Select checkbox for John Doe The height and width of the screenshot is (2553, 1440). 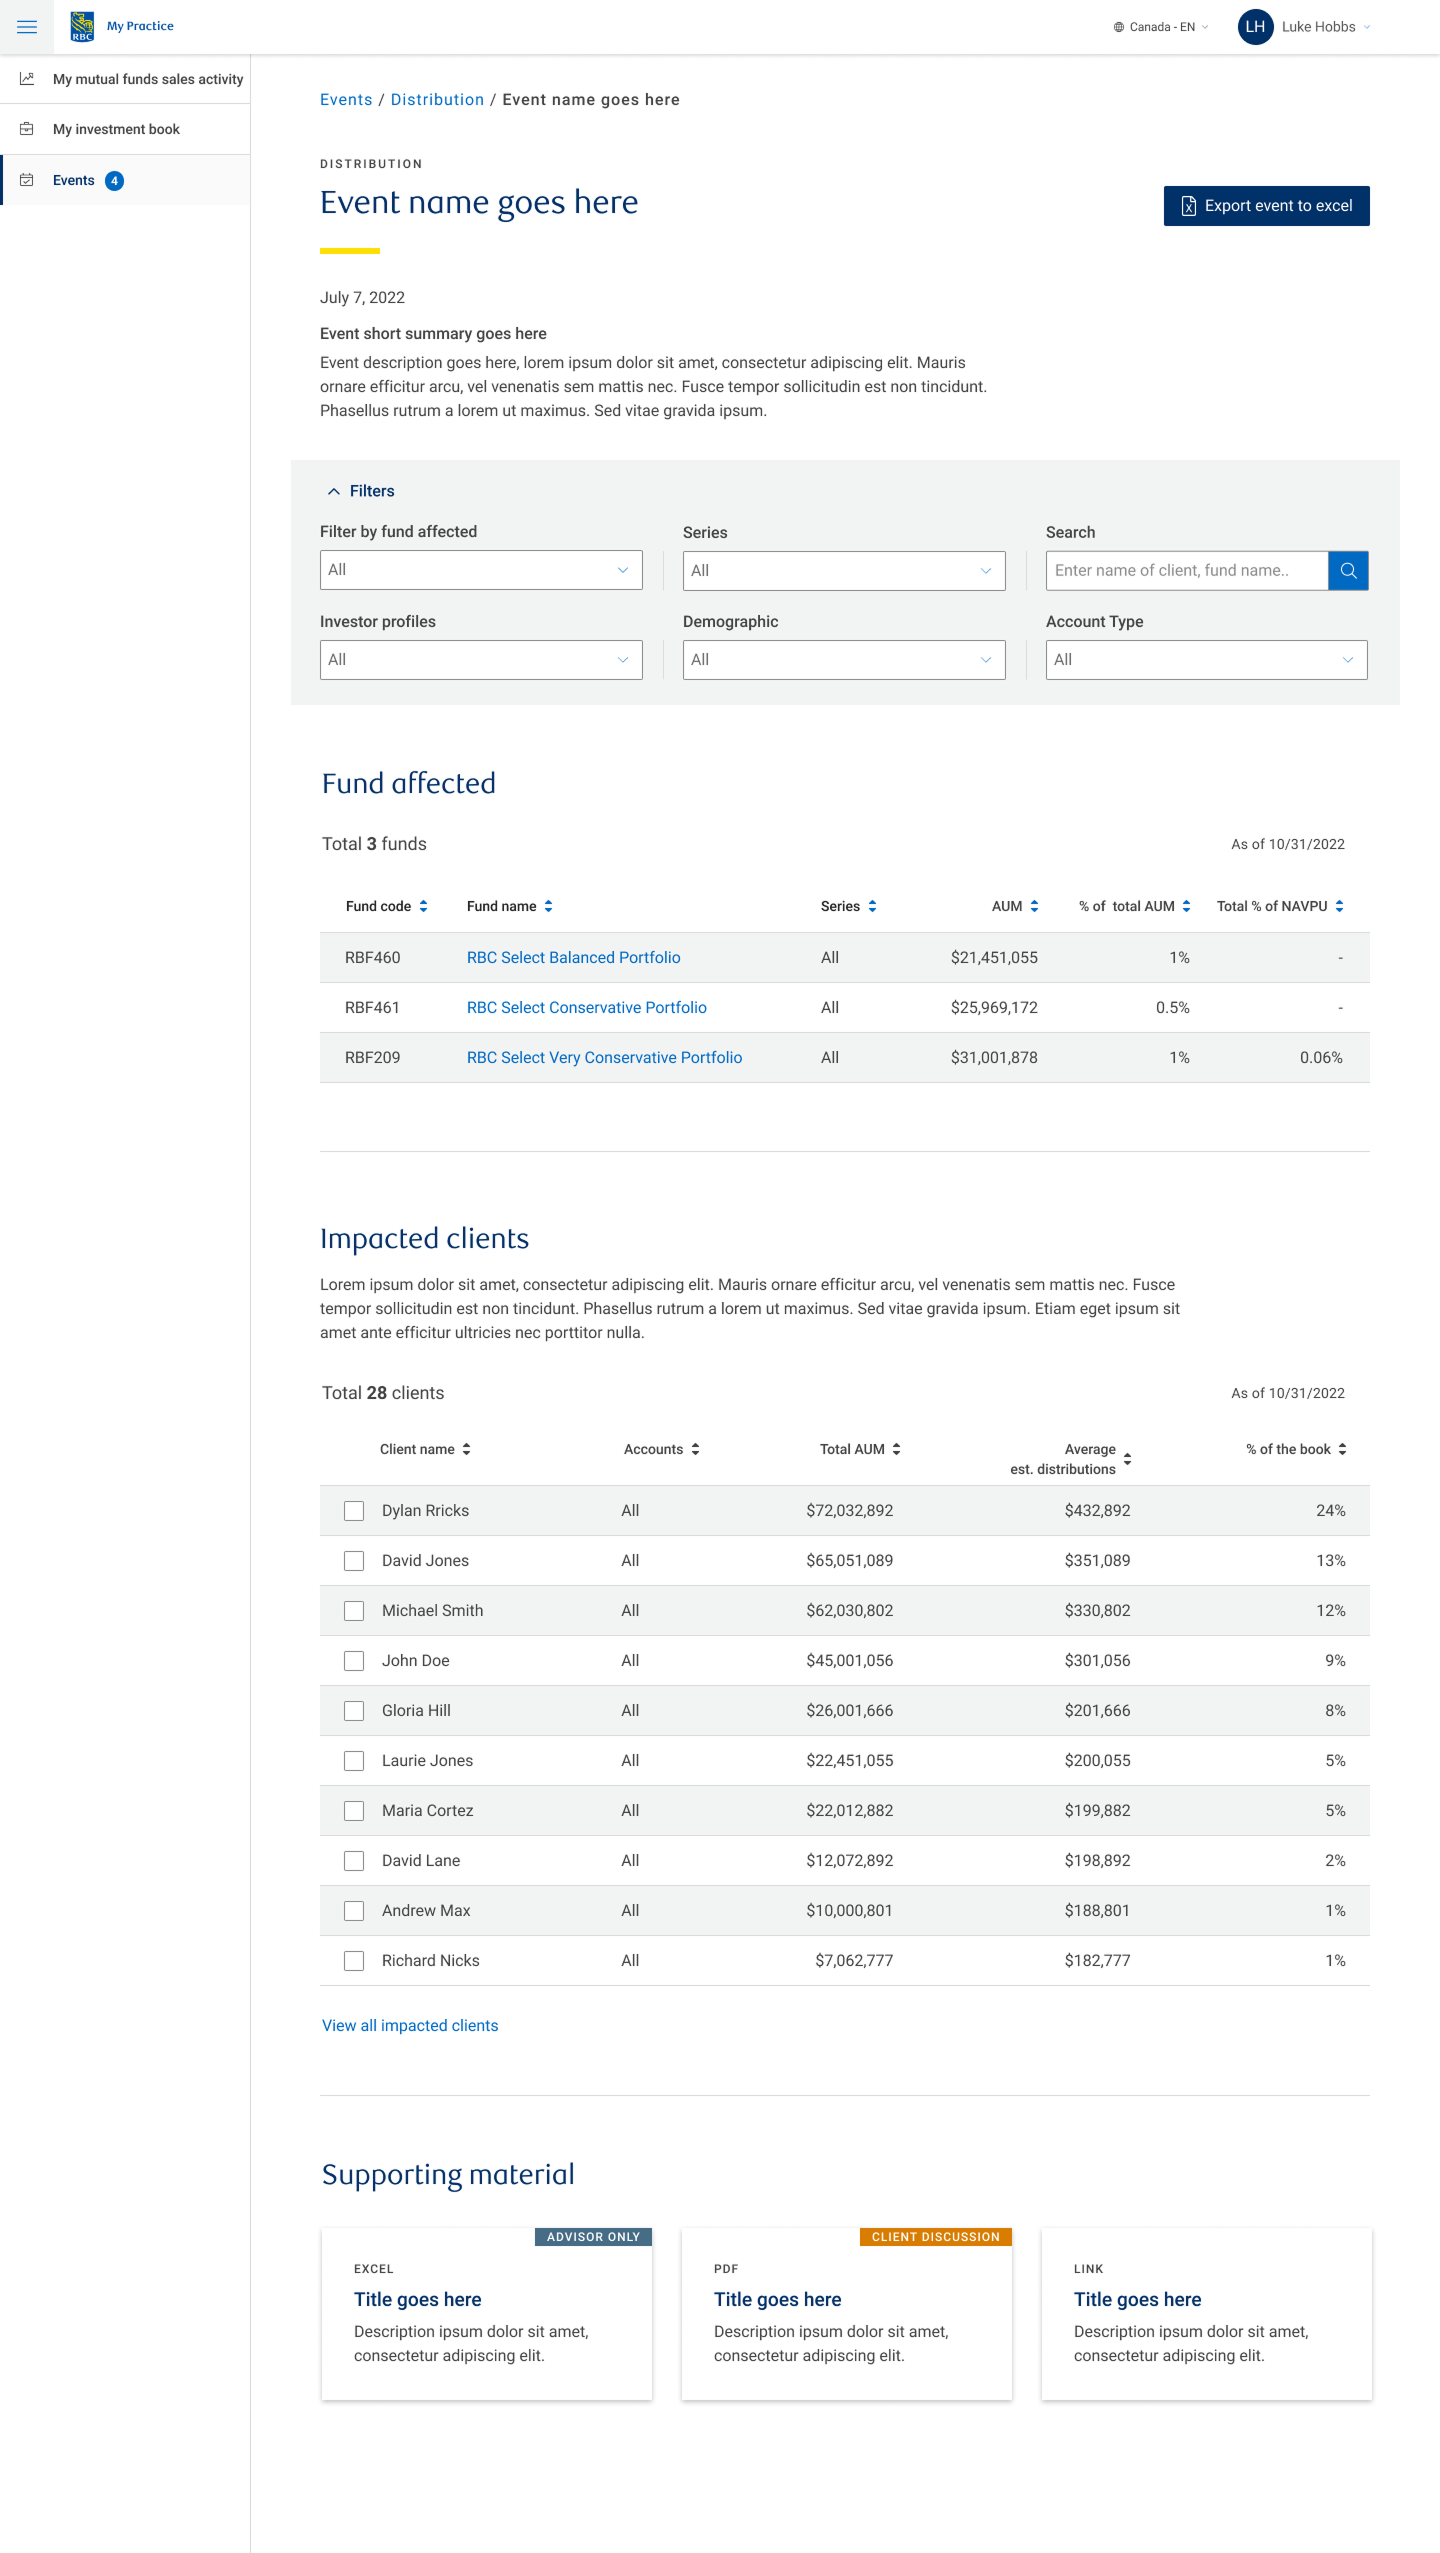click(354, 1661)
